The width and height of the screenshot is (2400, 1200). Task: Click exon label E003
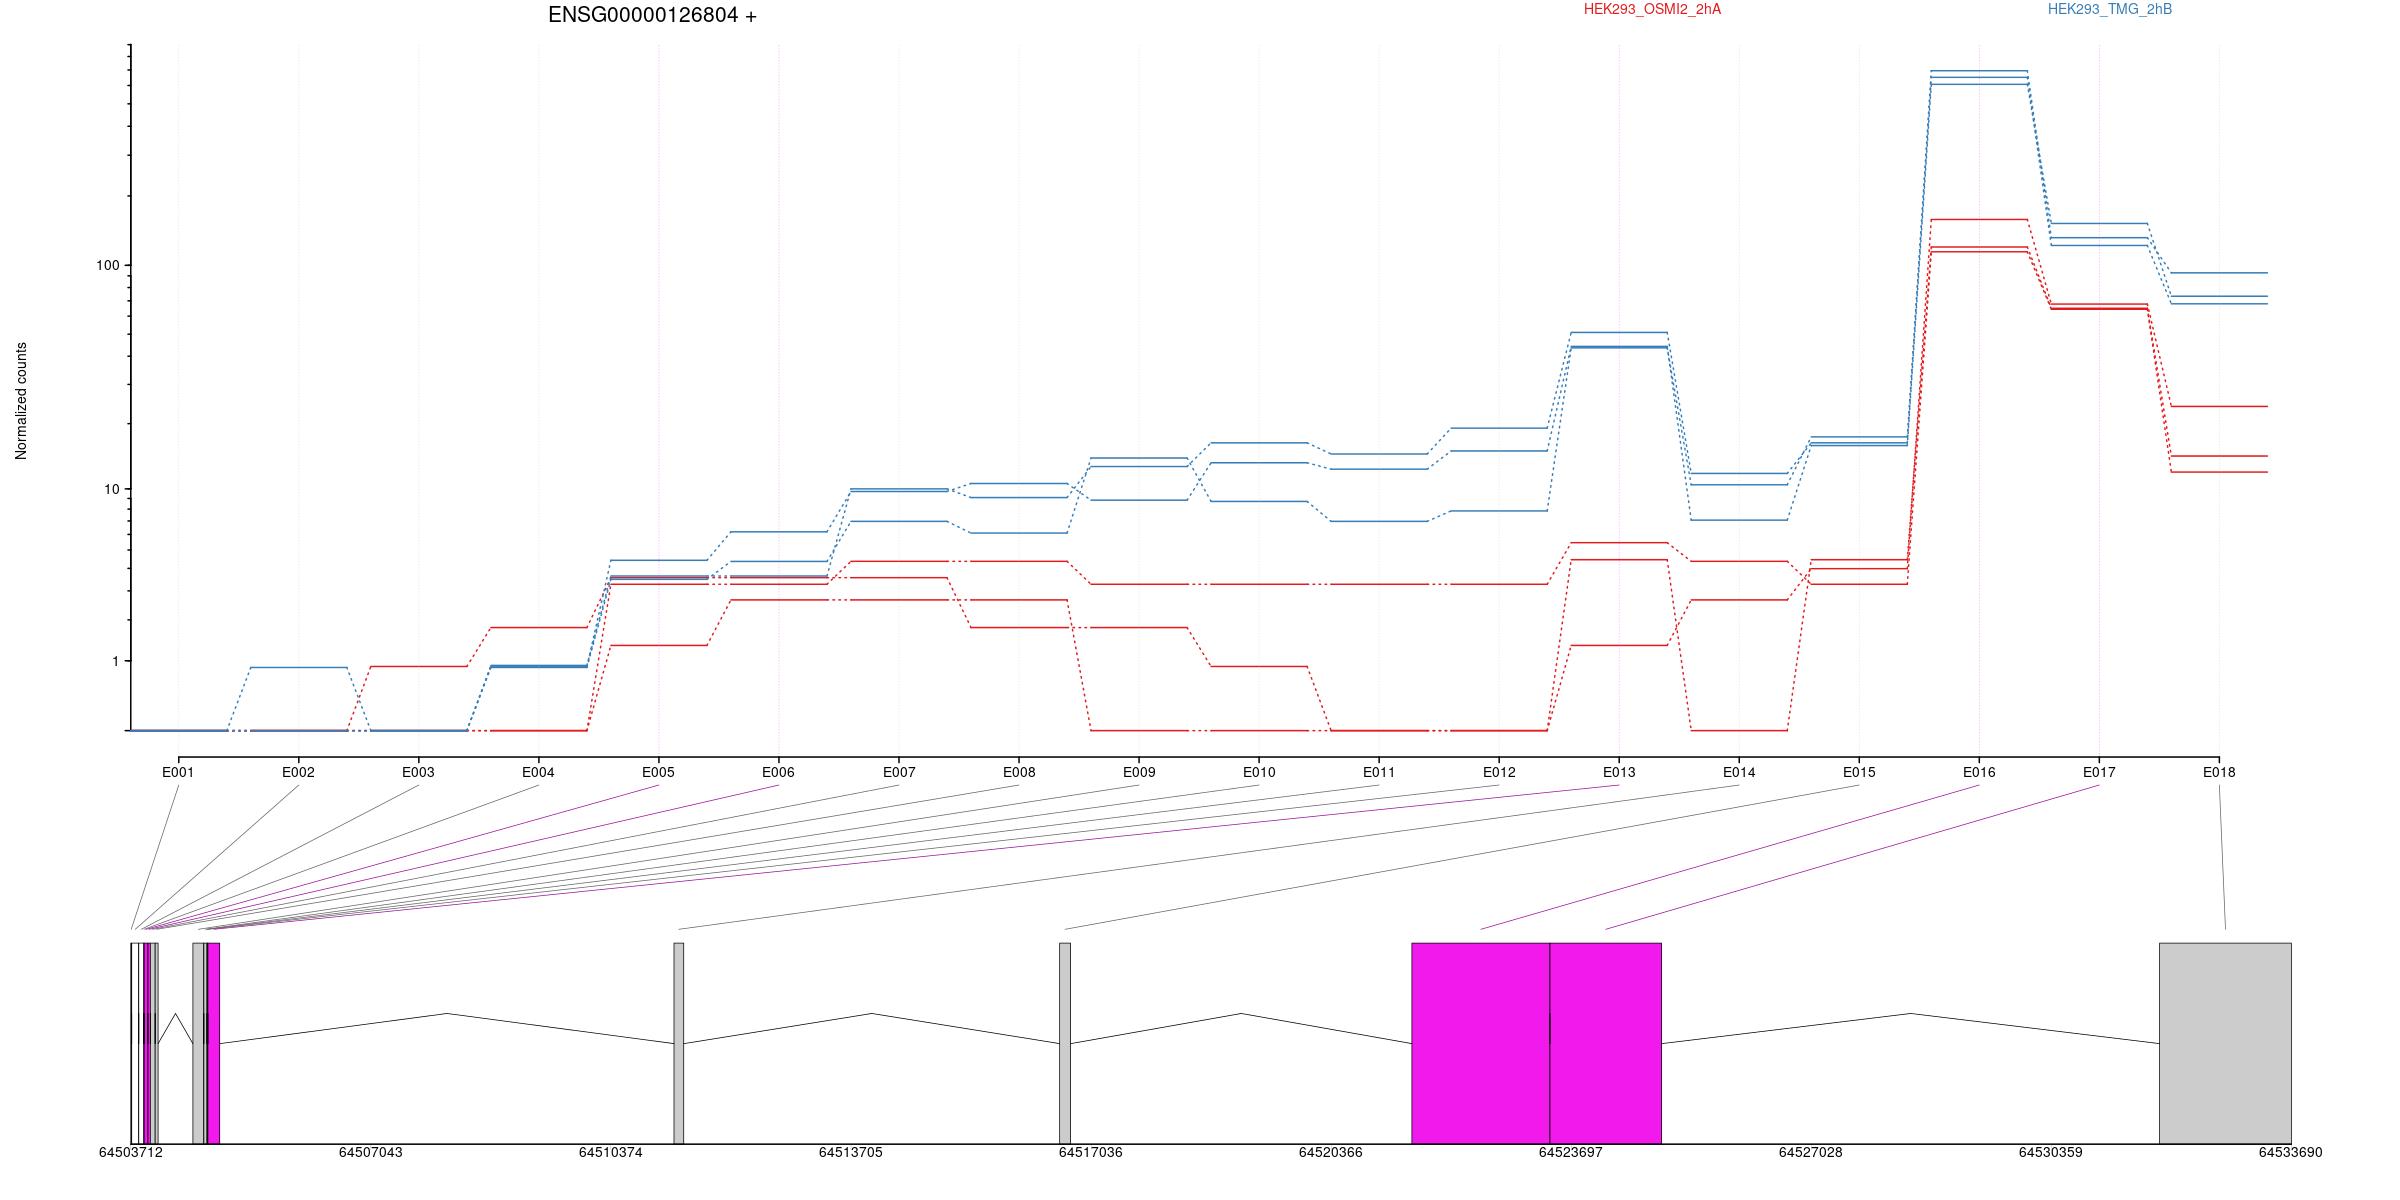click(x=418, y=772)
